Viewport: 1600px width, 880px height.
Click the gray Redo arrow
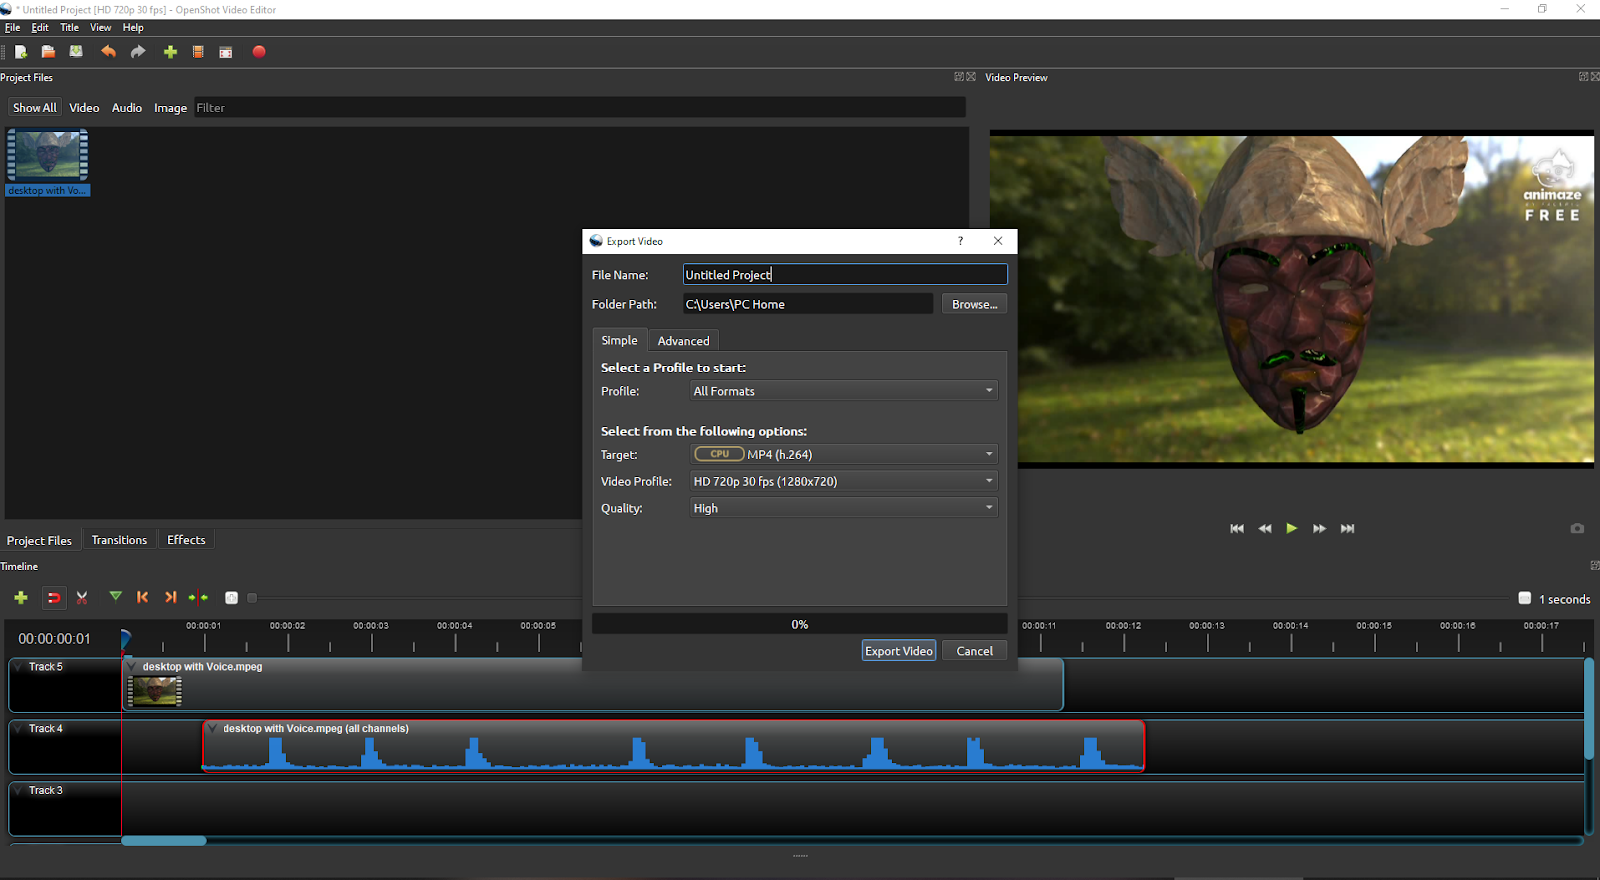(x=138, y=52)
